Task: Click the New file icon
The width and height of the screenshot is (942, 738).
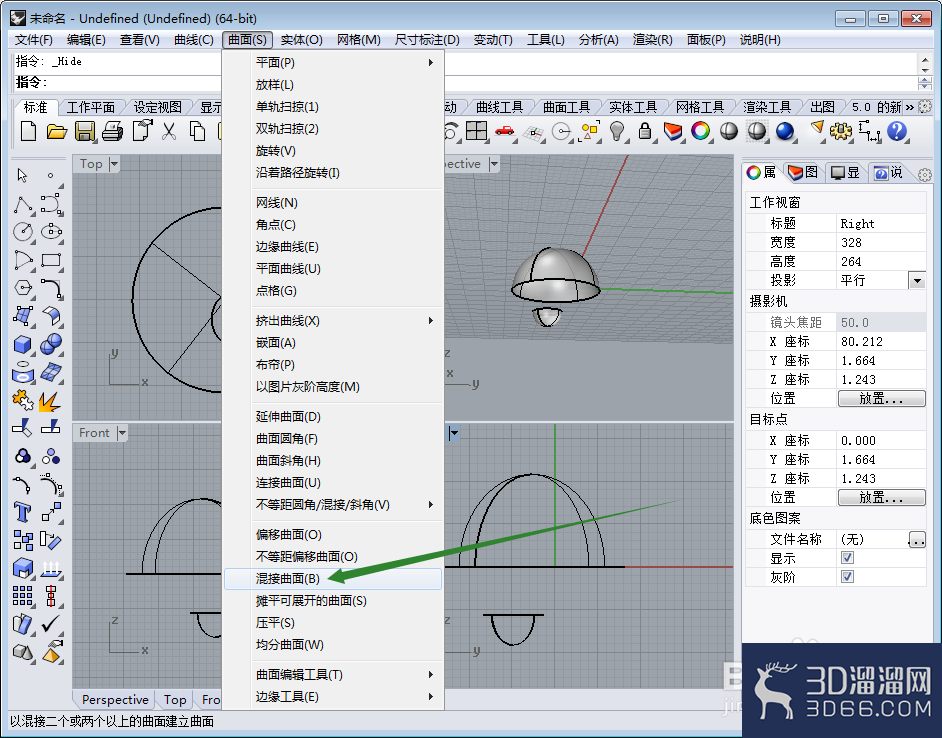Action: (28, 130)
